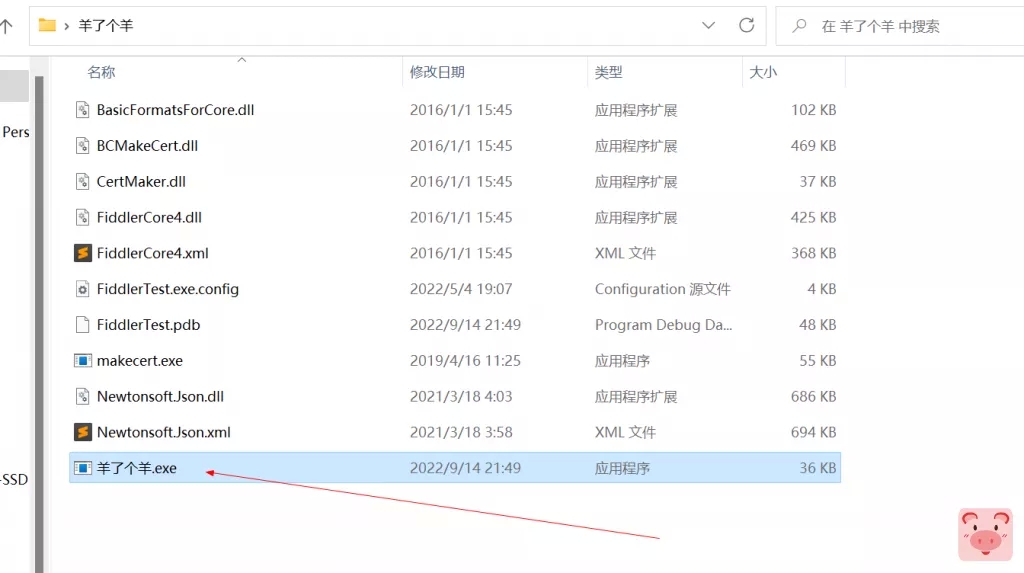Click the Newtonsoft.Json.xml Sublime icon
The width and height of the screenshot is (1024, 573).
[82, 432]
